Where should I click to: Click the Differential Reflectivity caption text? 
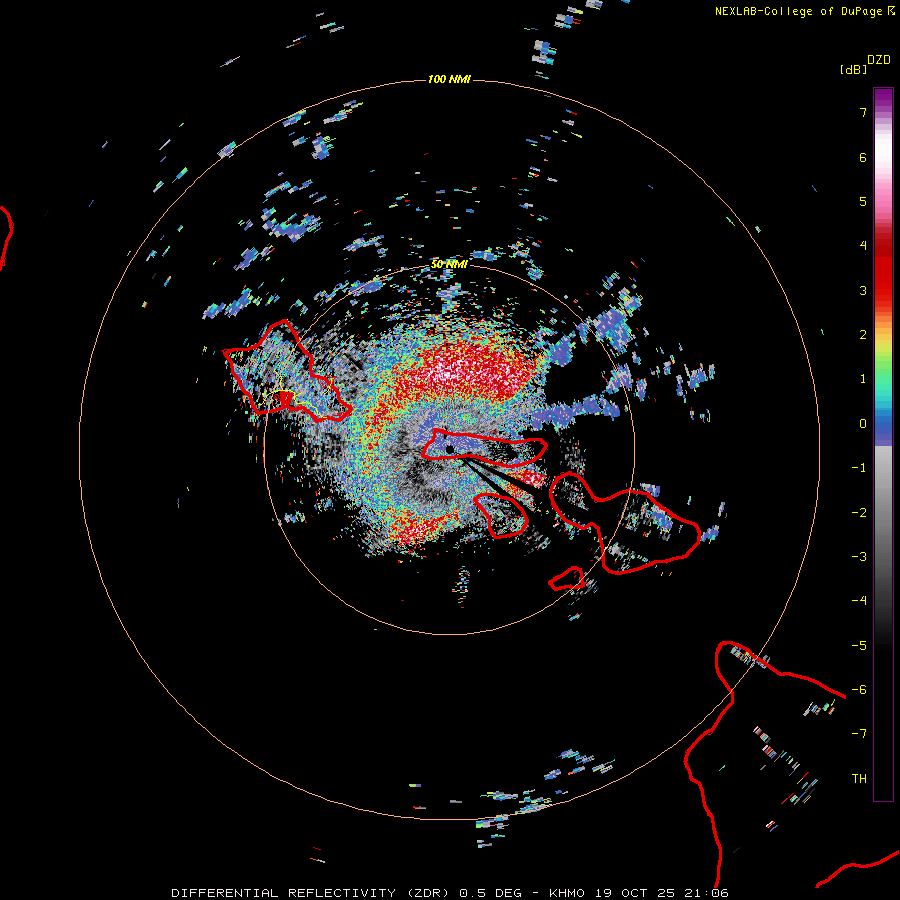point(449,893)
